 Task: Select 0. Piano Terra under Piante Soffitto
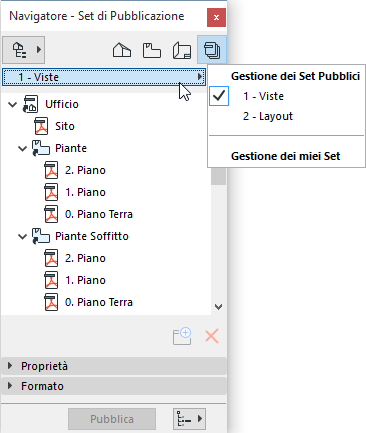click(99, 302)
